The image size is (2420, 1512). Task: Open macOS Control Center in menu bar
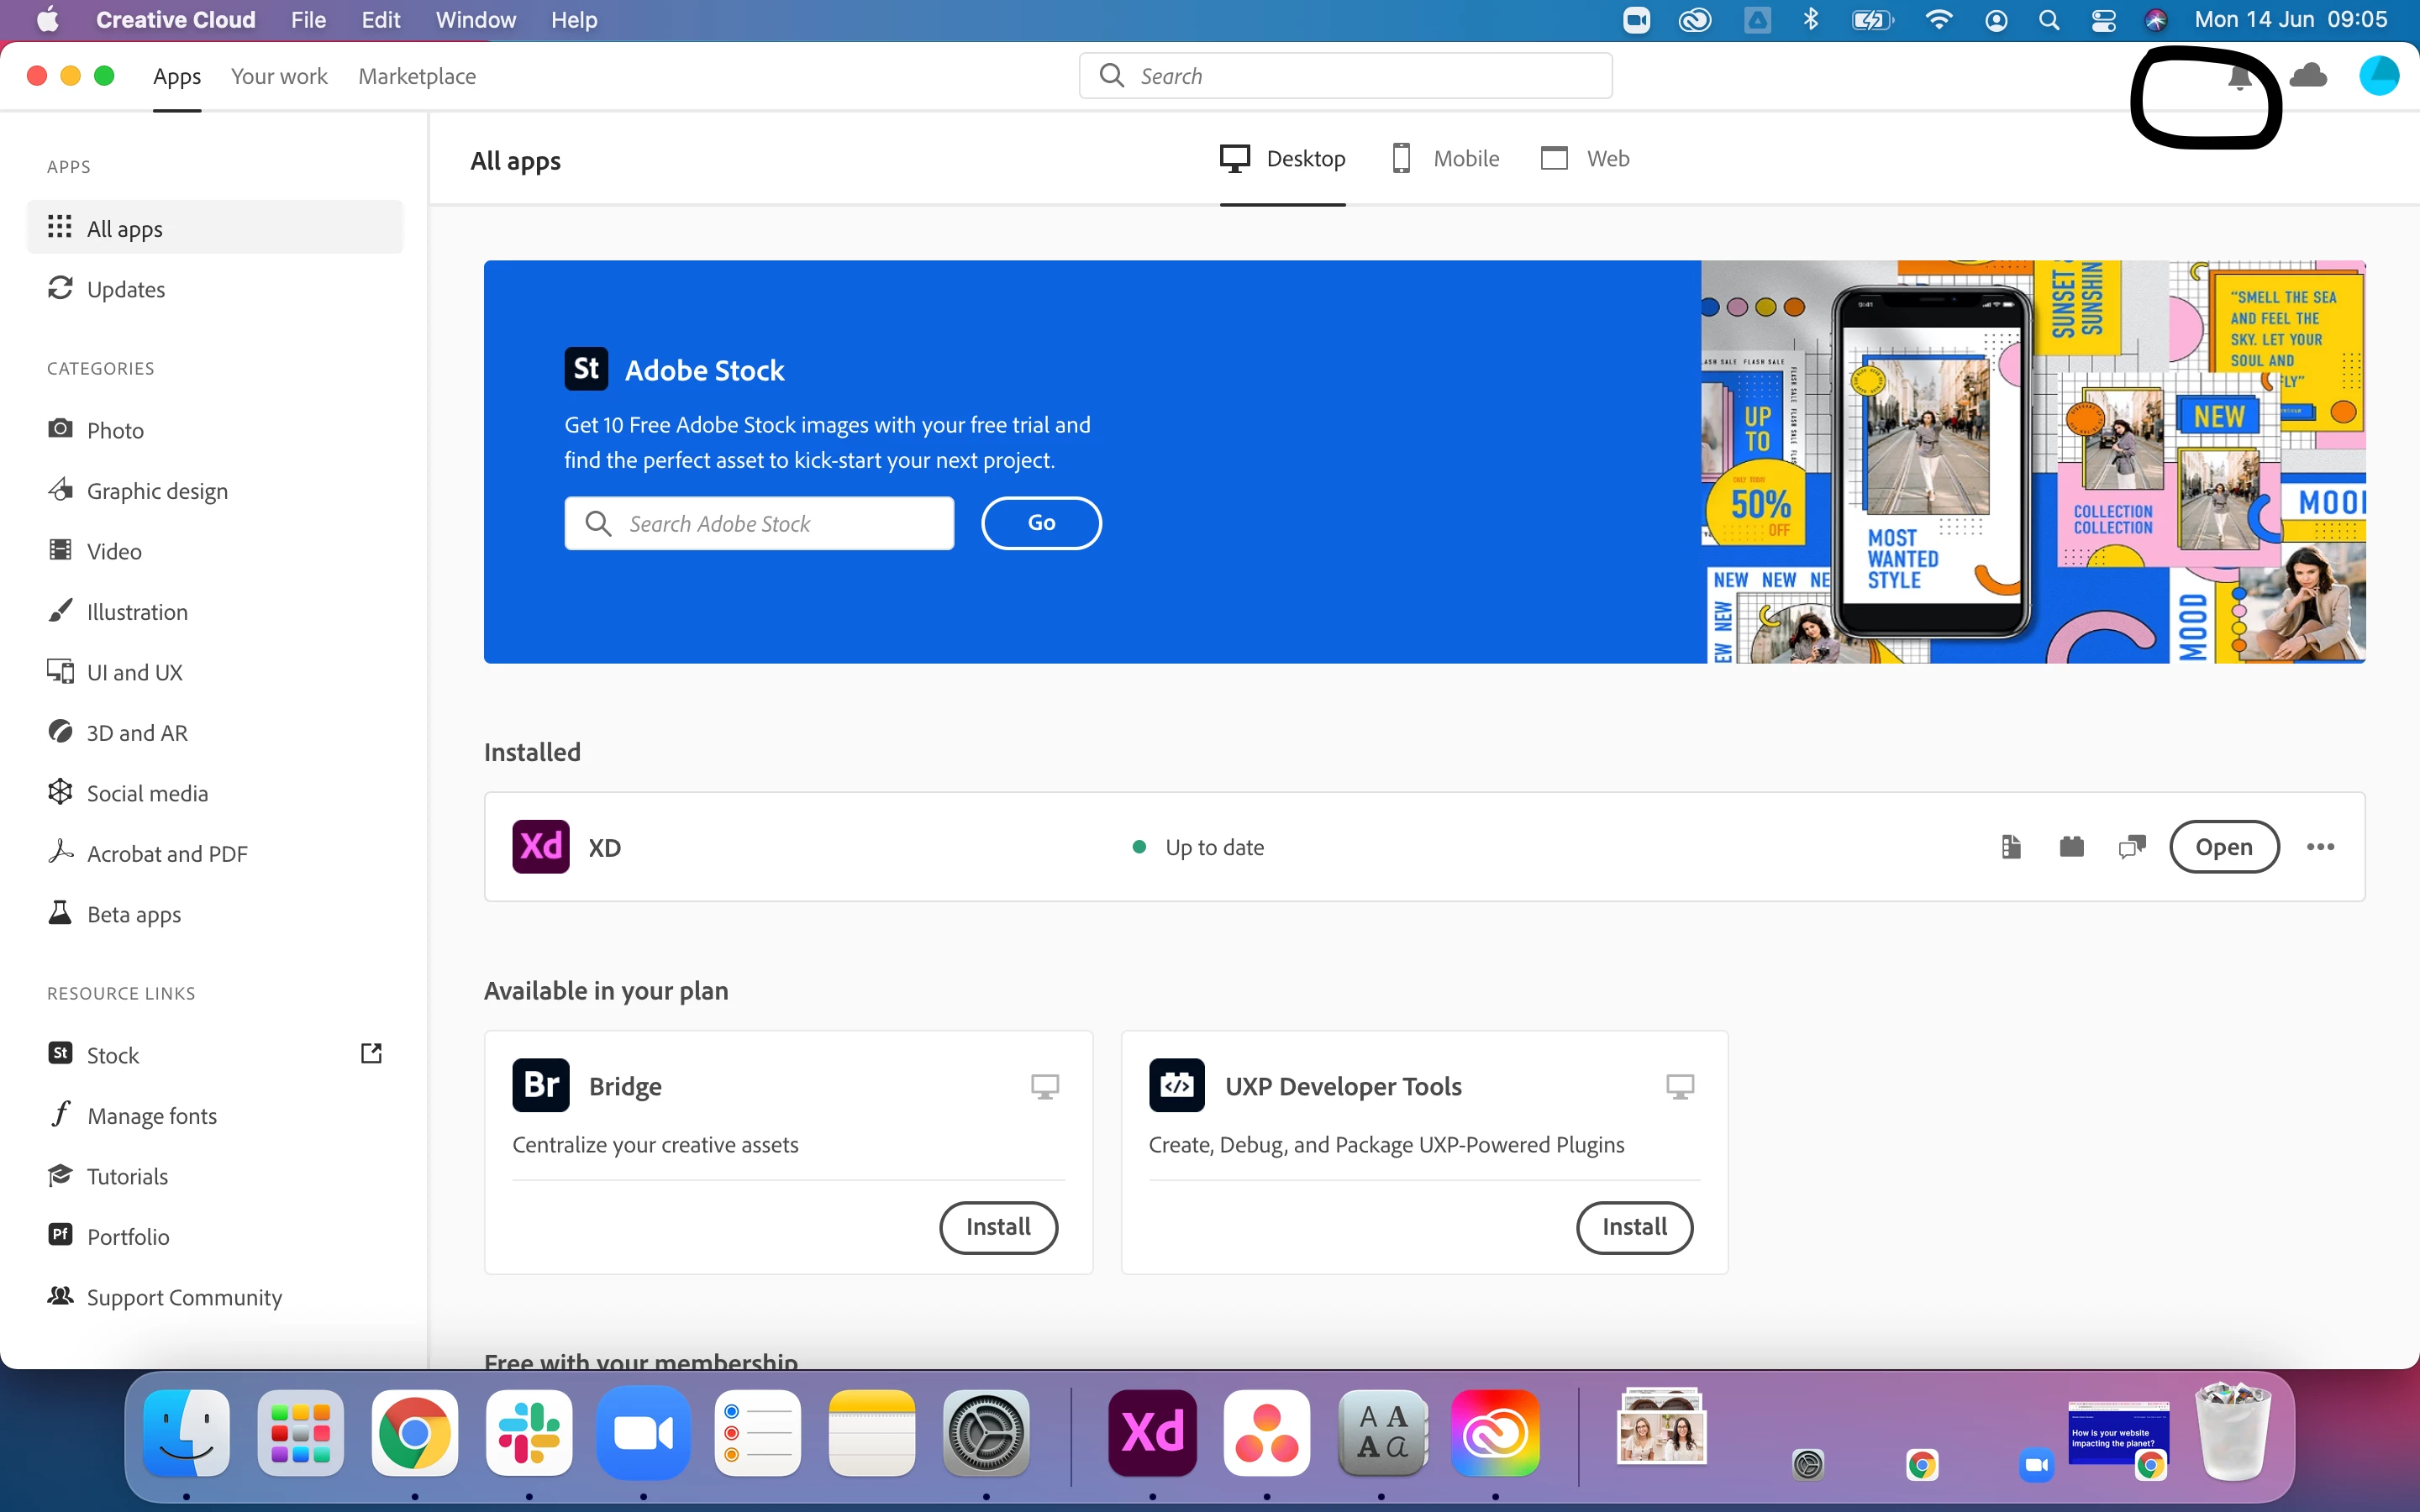coord(2103,20)
